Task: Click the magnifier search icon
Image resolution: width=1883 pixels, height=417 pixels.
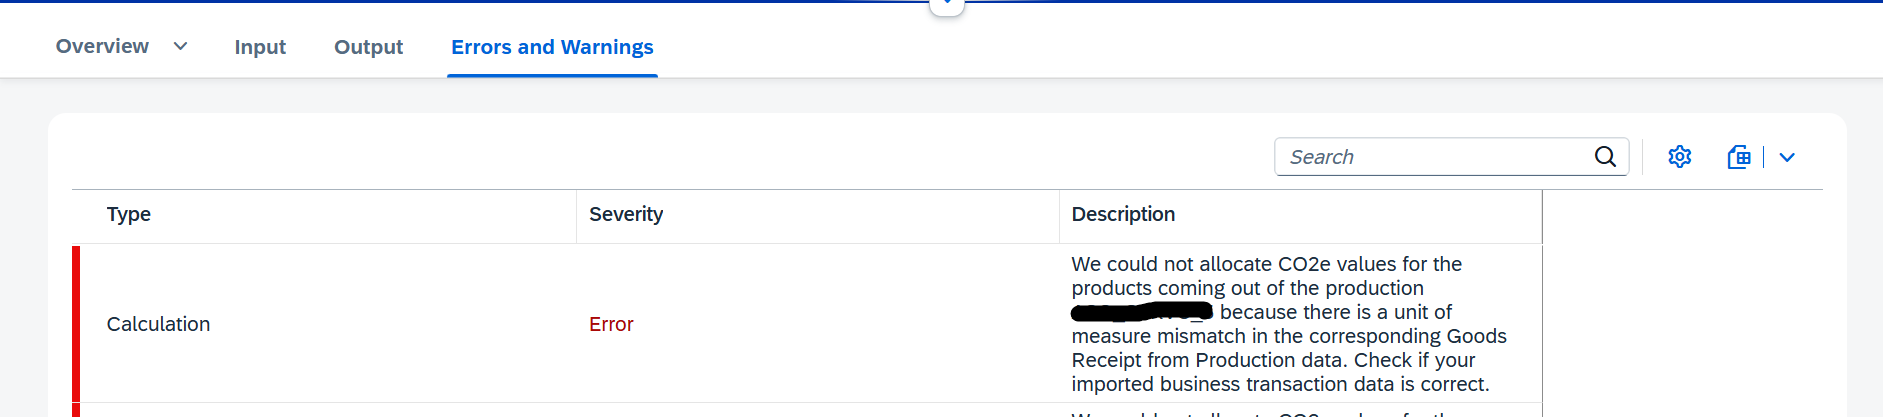Action: [x=1605, y=157]
